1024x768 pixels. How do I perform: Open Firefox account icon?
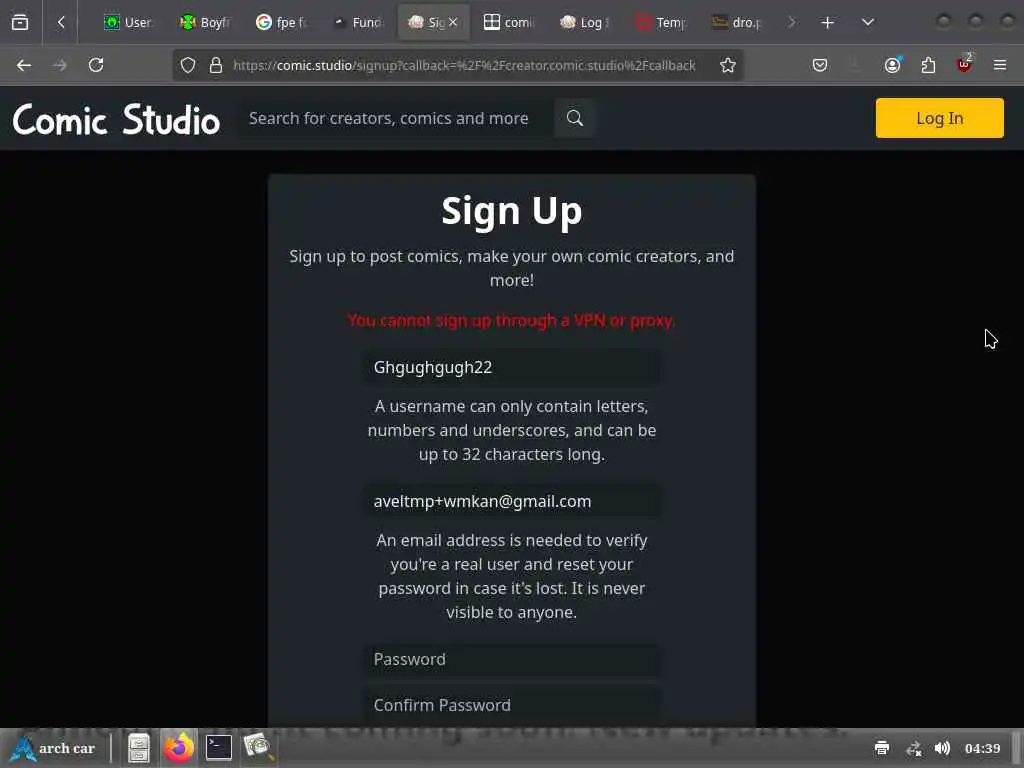point(893,65)
